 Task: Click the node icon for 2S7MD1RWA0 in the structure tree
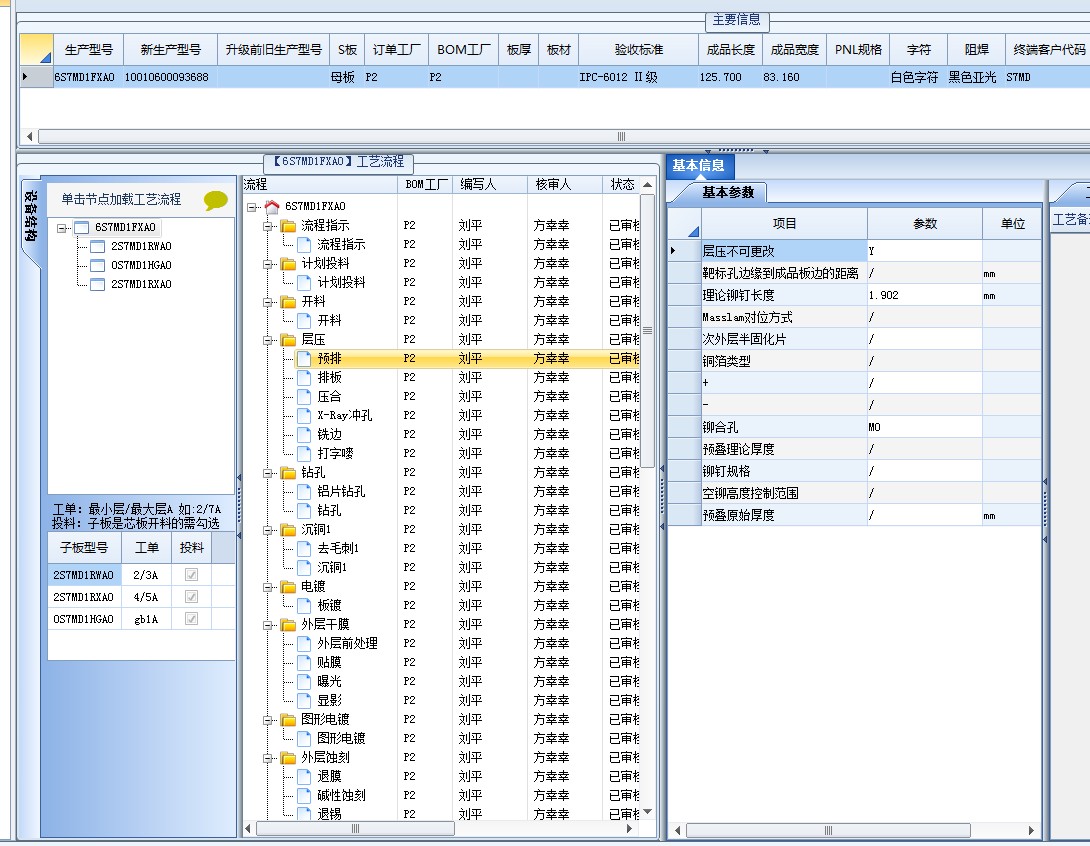coord(98,247)
